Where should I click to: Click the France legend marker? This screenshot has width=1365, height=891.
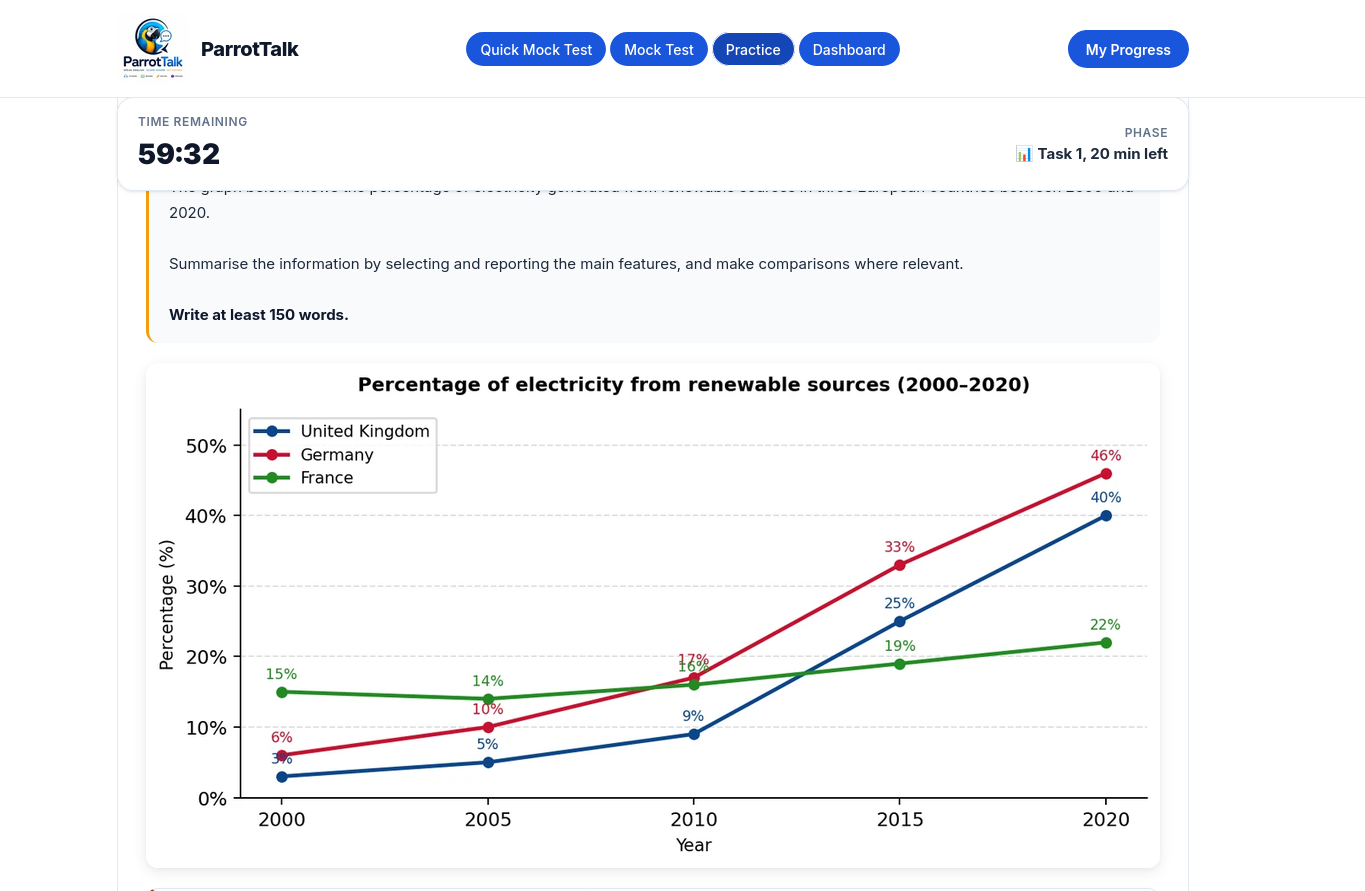click(272, 478)
